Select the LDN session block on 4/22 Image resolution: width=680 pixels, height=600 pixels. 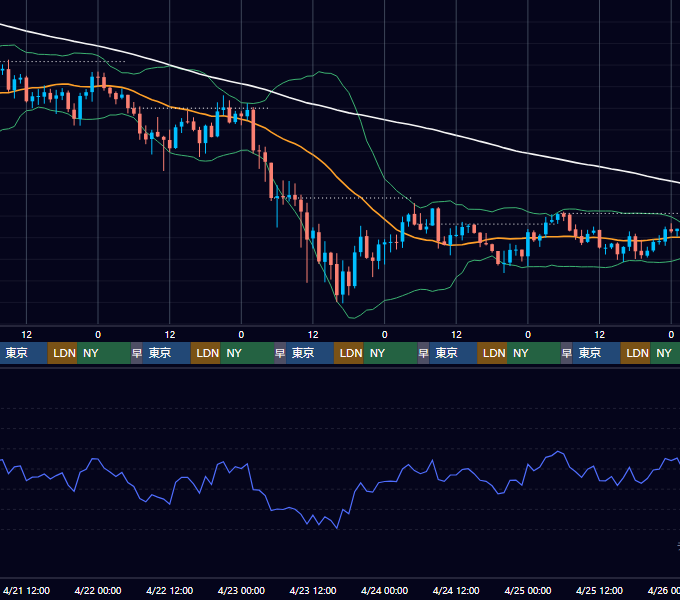point(206,353)
